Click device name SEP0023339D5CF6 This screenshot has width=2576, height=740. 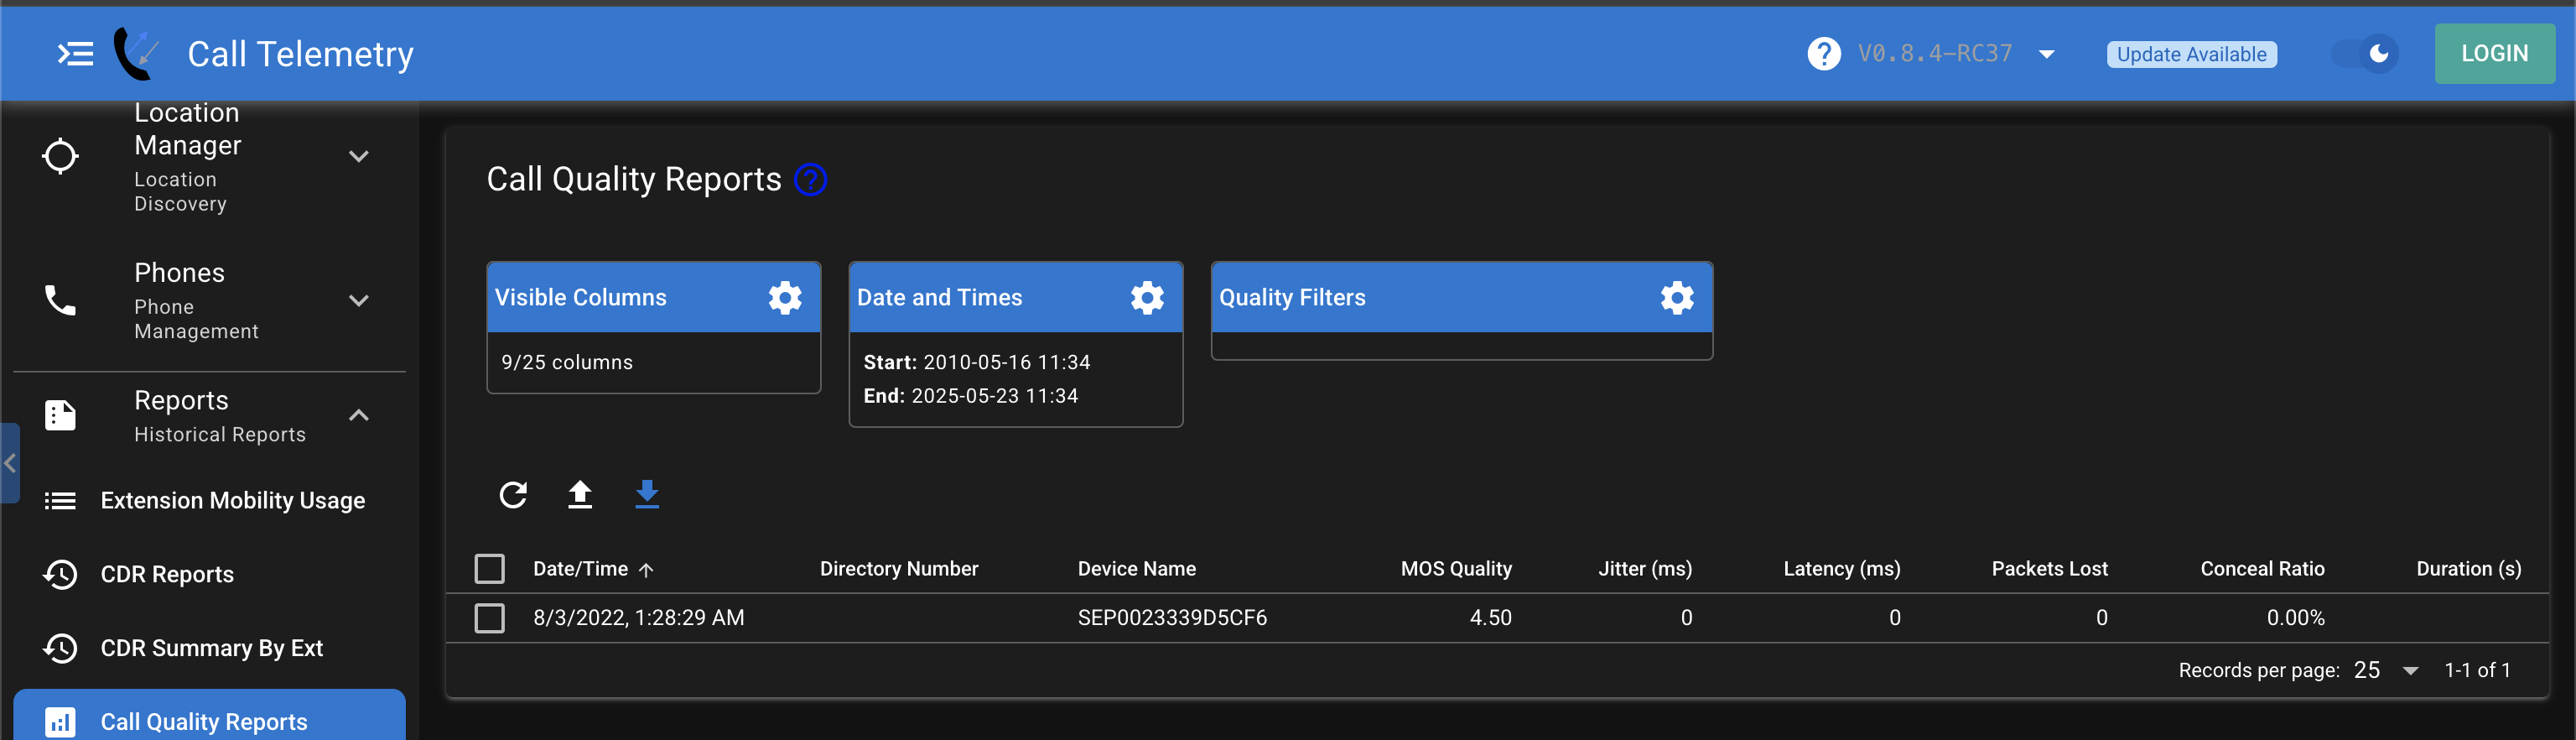point(1172,618)
